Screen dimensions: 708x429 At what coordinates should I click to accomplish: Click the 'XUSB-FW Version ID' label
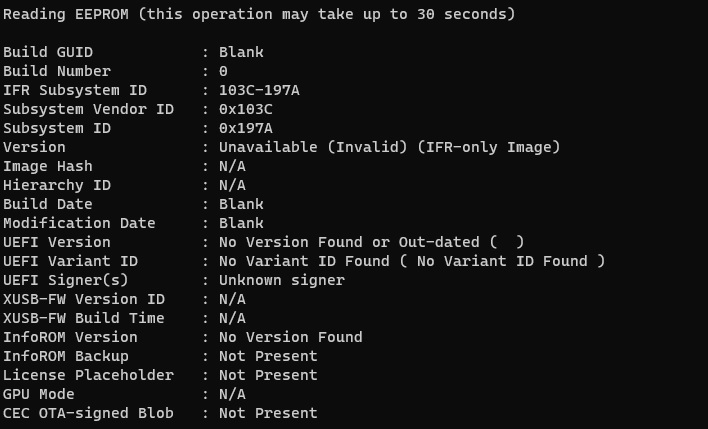[x=84, y=299]
